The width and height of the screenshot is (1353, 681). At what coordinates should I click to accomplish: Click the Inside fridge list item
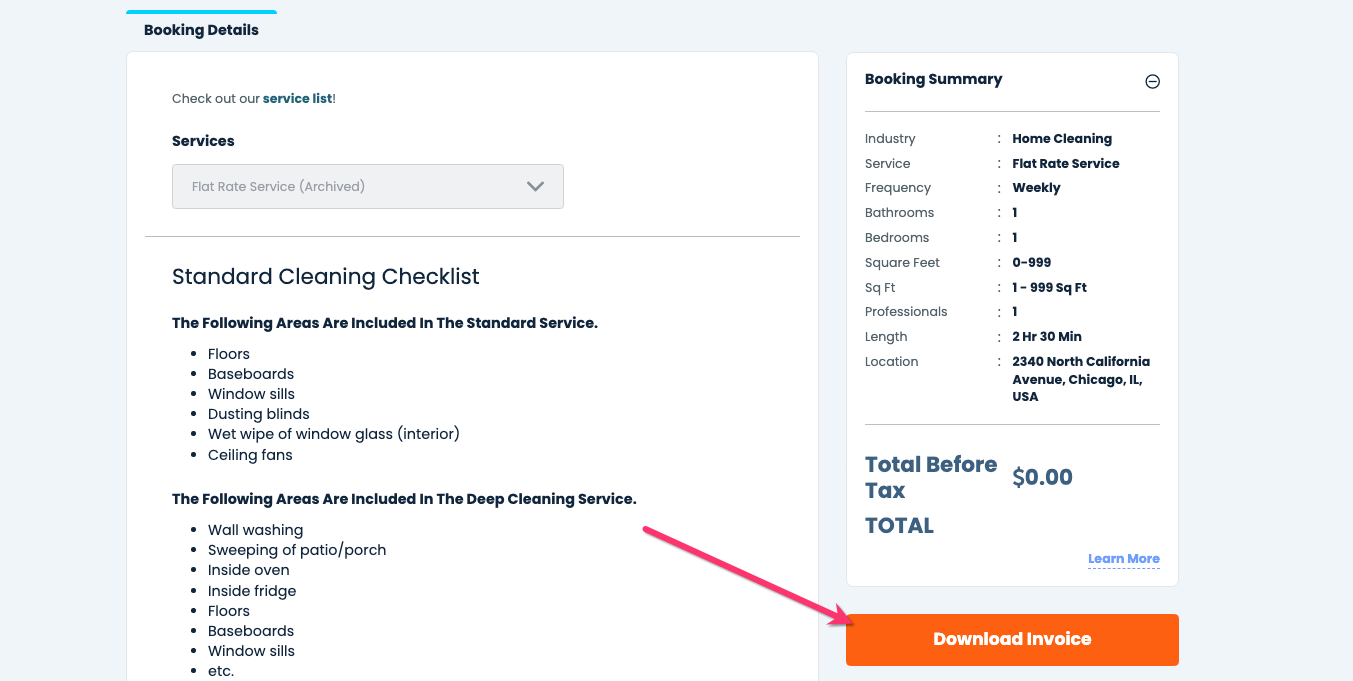point(252,591)
